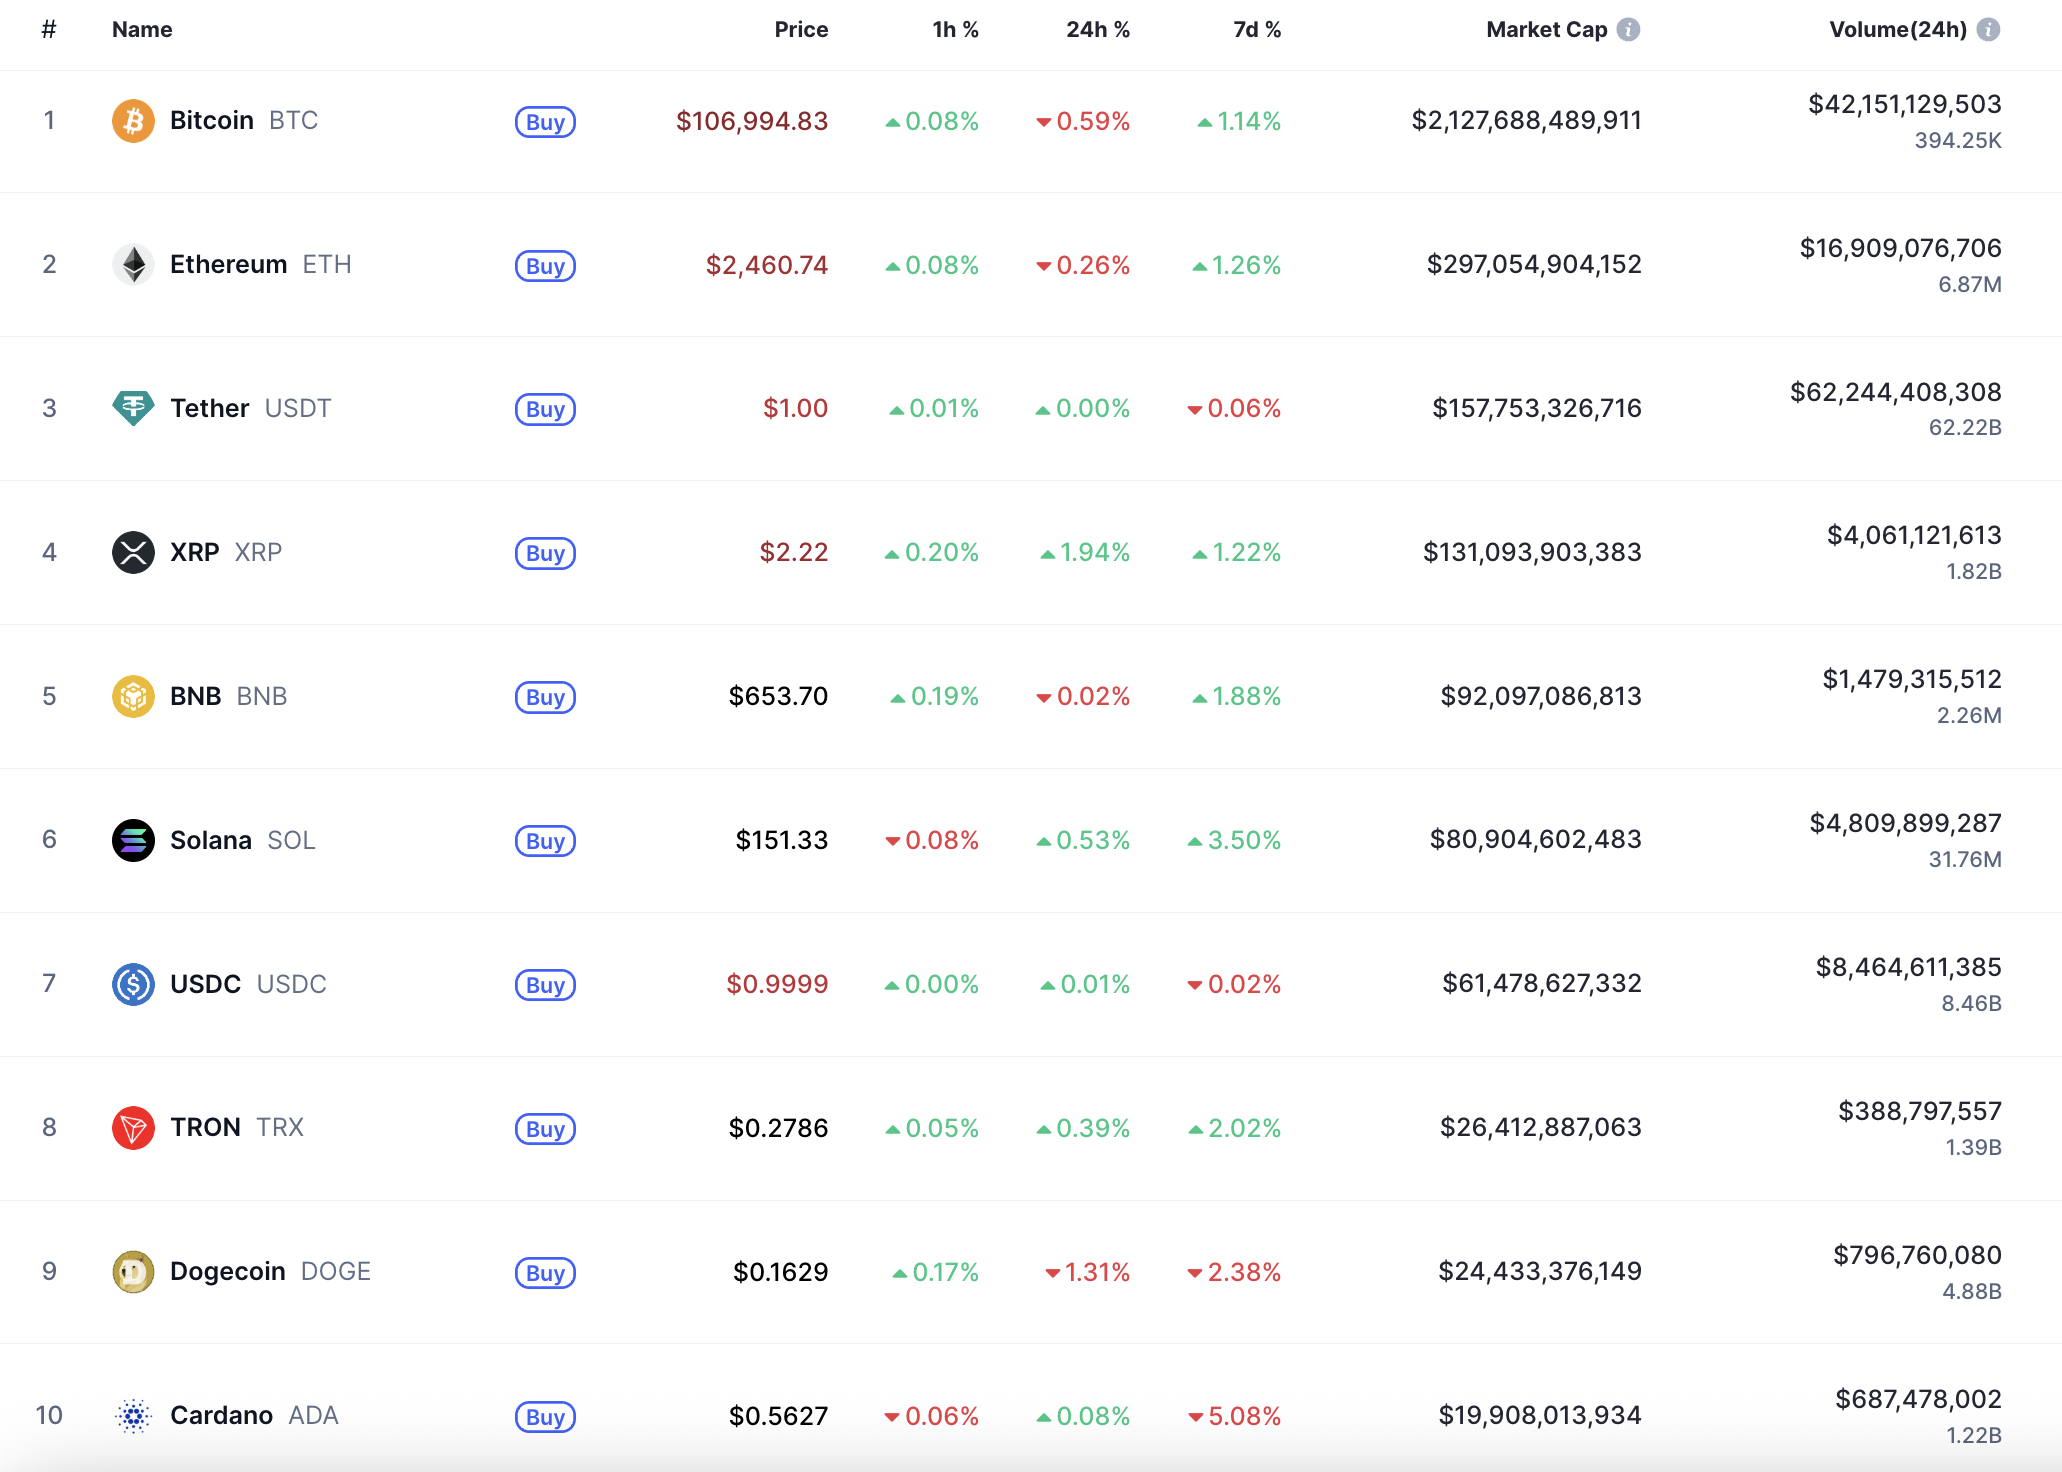Click the Bitcoin coin logo

pos(133,121)
